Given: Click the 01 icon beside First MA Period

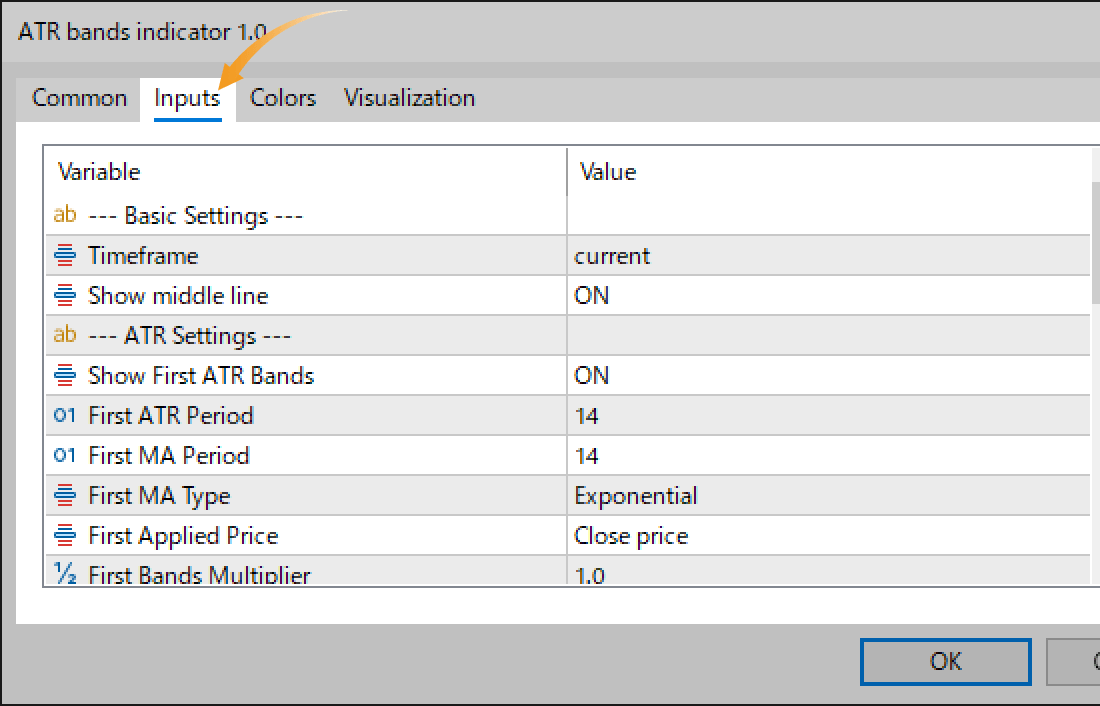Looking at the screenshot, I should tap(63, 455).
